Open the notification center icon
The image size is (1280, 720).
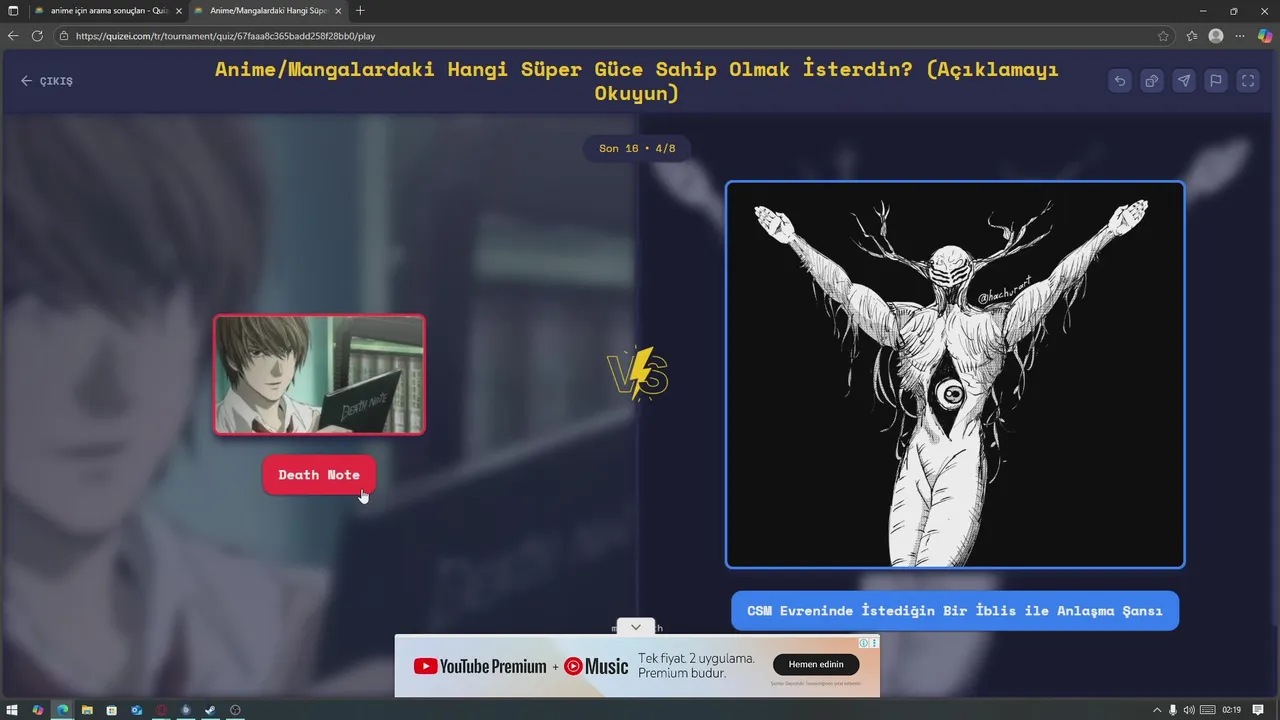[x=1258, y=710]
